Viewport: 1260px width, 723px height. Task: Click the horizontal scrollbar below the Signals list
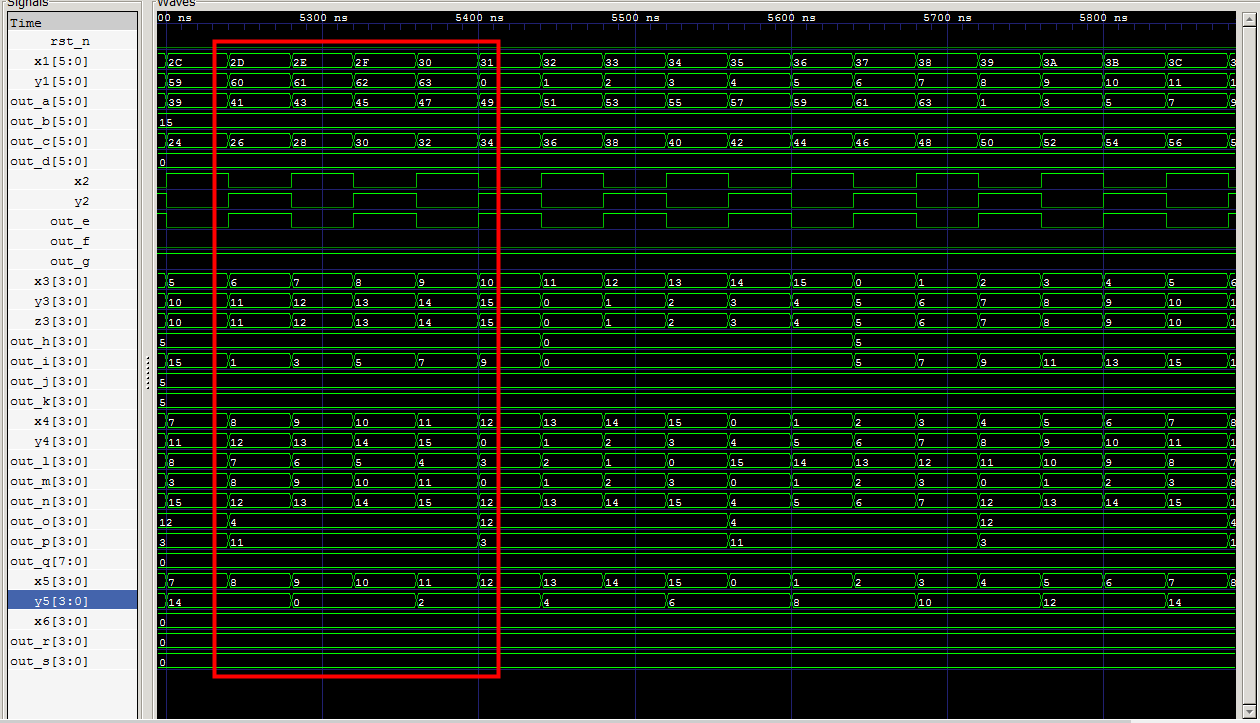pos(72,717)
